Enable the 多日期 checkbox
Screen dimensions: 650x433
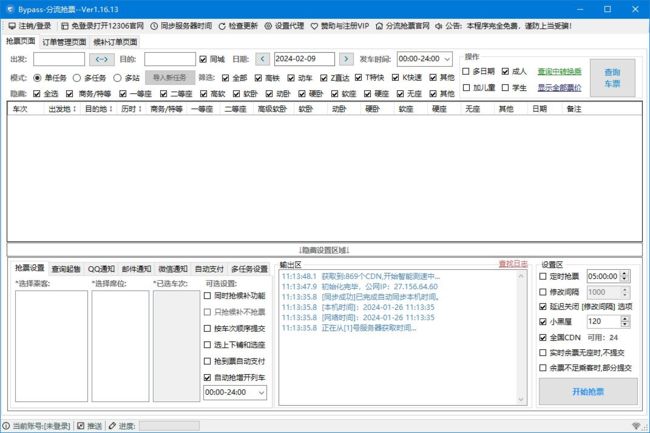click(466, 71)
